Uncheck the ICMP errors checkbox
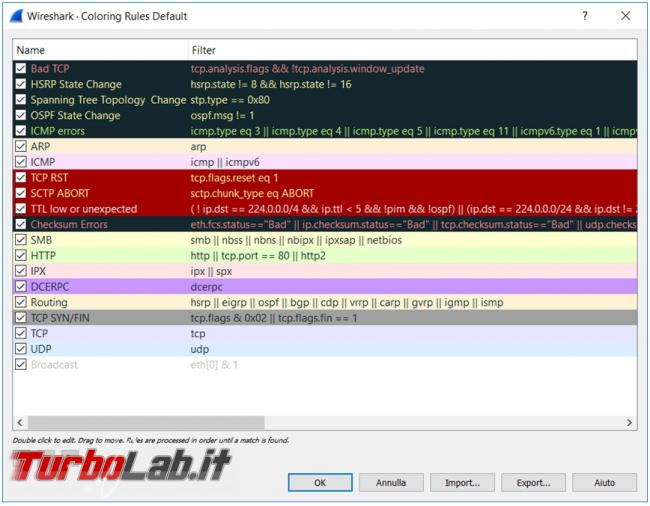Image resolution: width=650 pixels, height=506 pixels. coord(21,131)
